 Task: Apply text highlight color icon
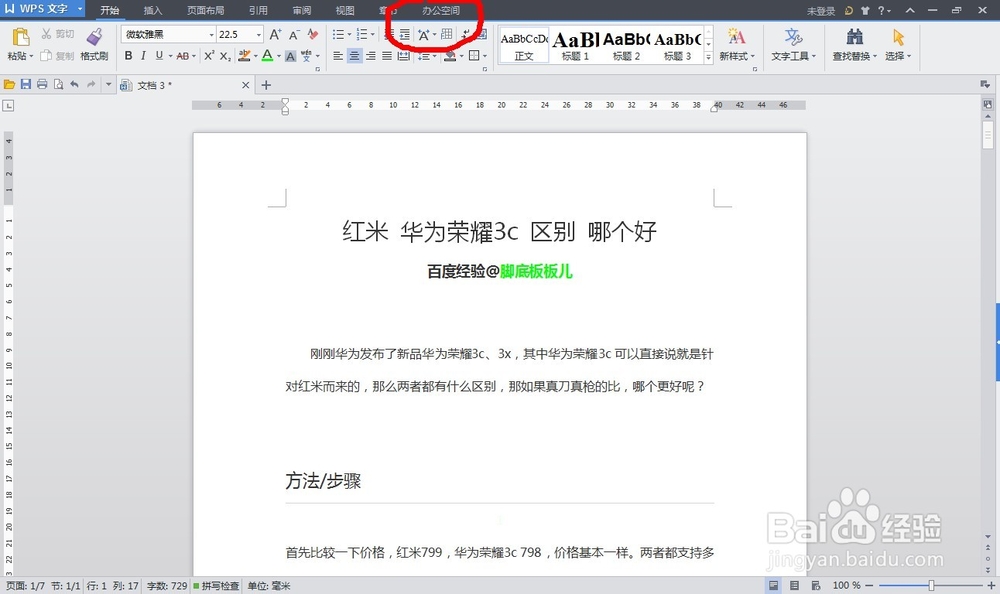245,55
